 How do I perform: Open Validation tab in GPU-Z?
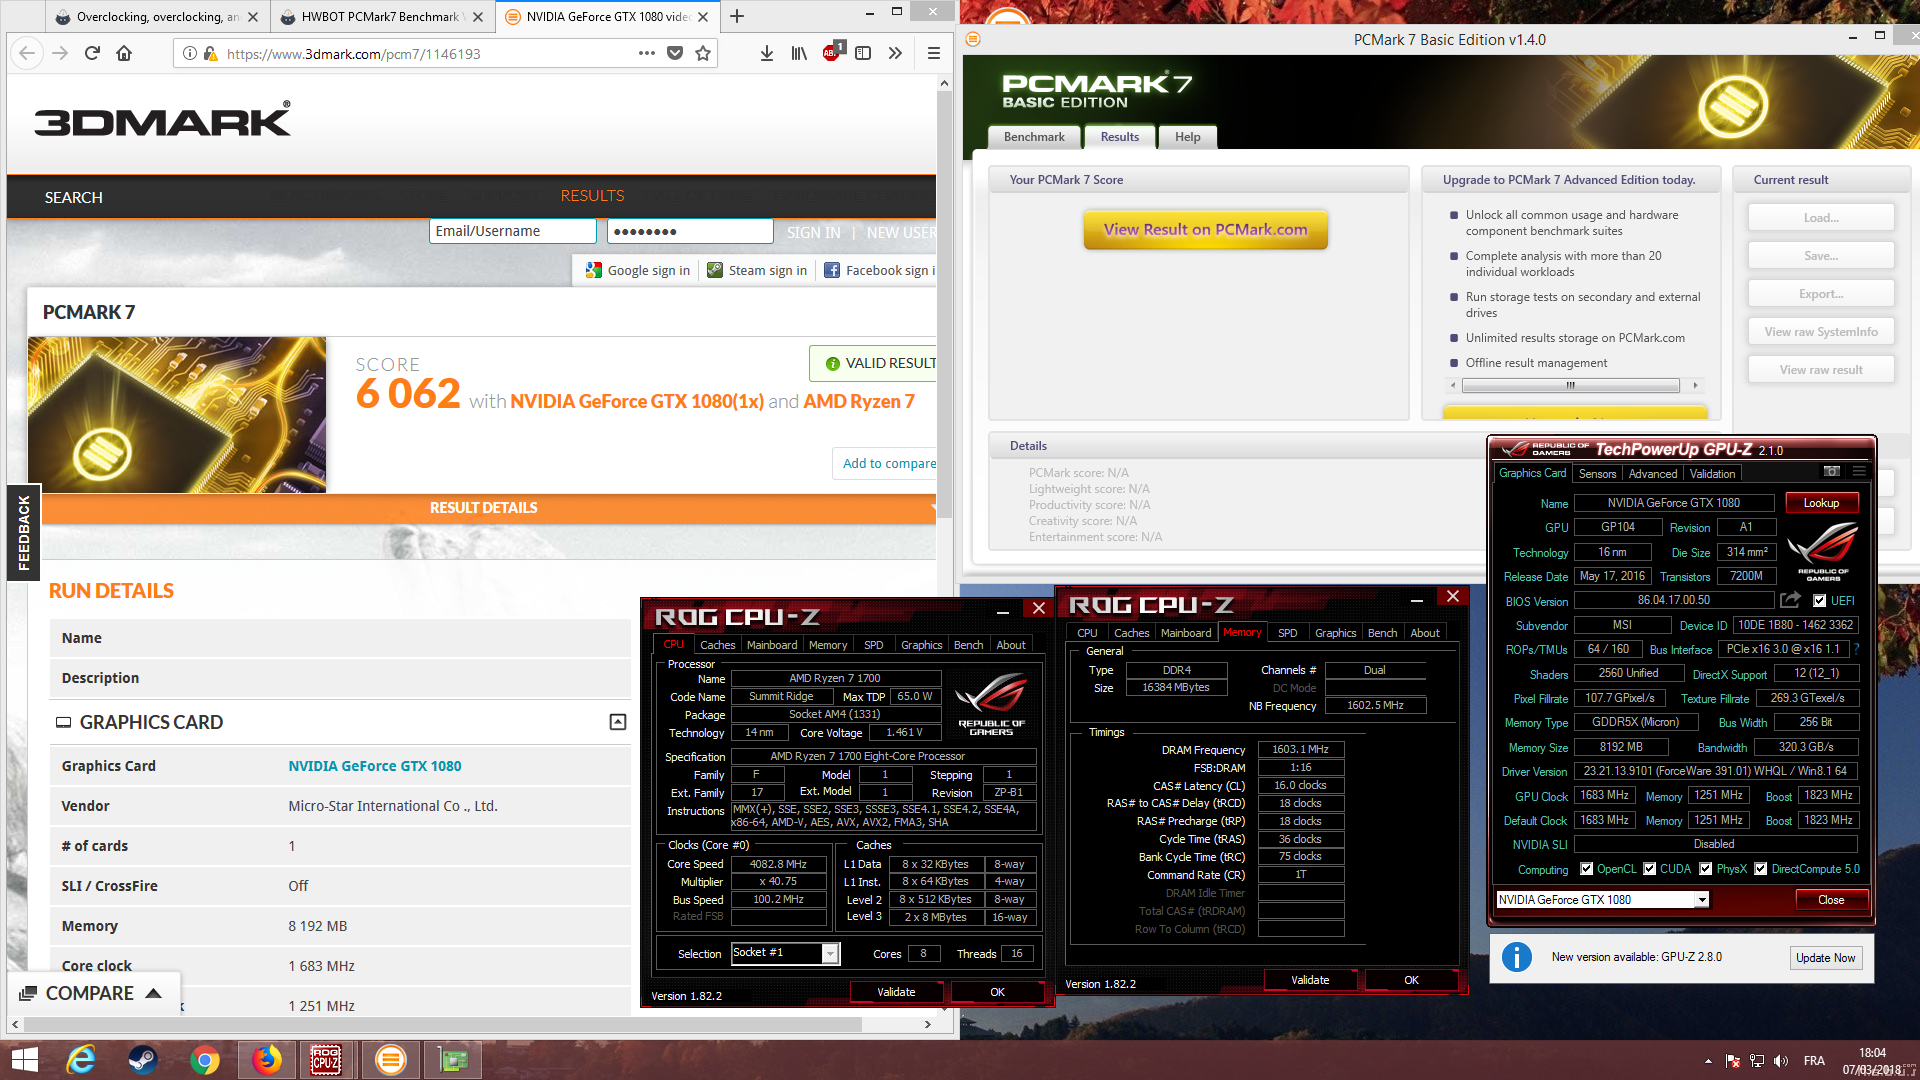tap(1713, 474)
